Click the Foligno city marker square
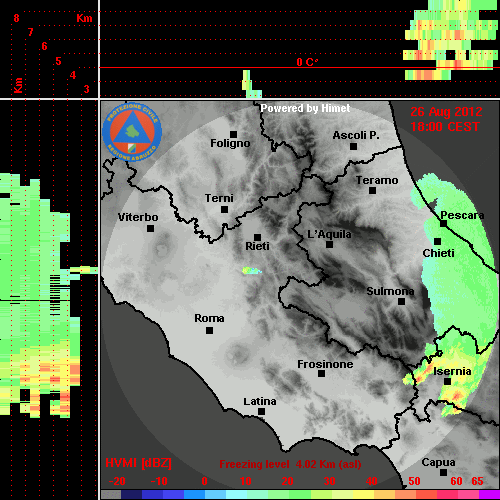Viewport: 500px width, 500px height. (234, 134)
